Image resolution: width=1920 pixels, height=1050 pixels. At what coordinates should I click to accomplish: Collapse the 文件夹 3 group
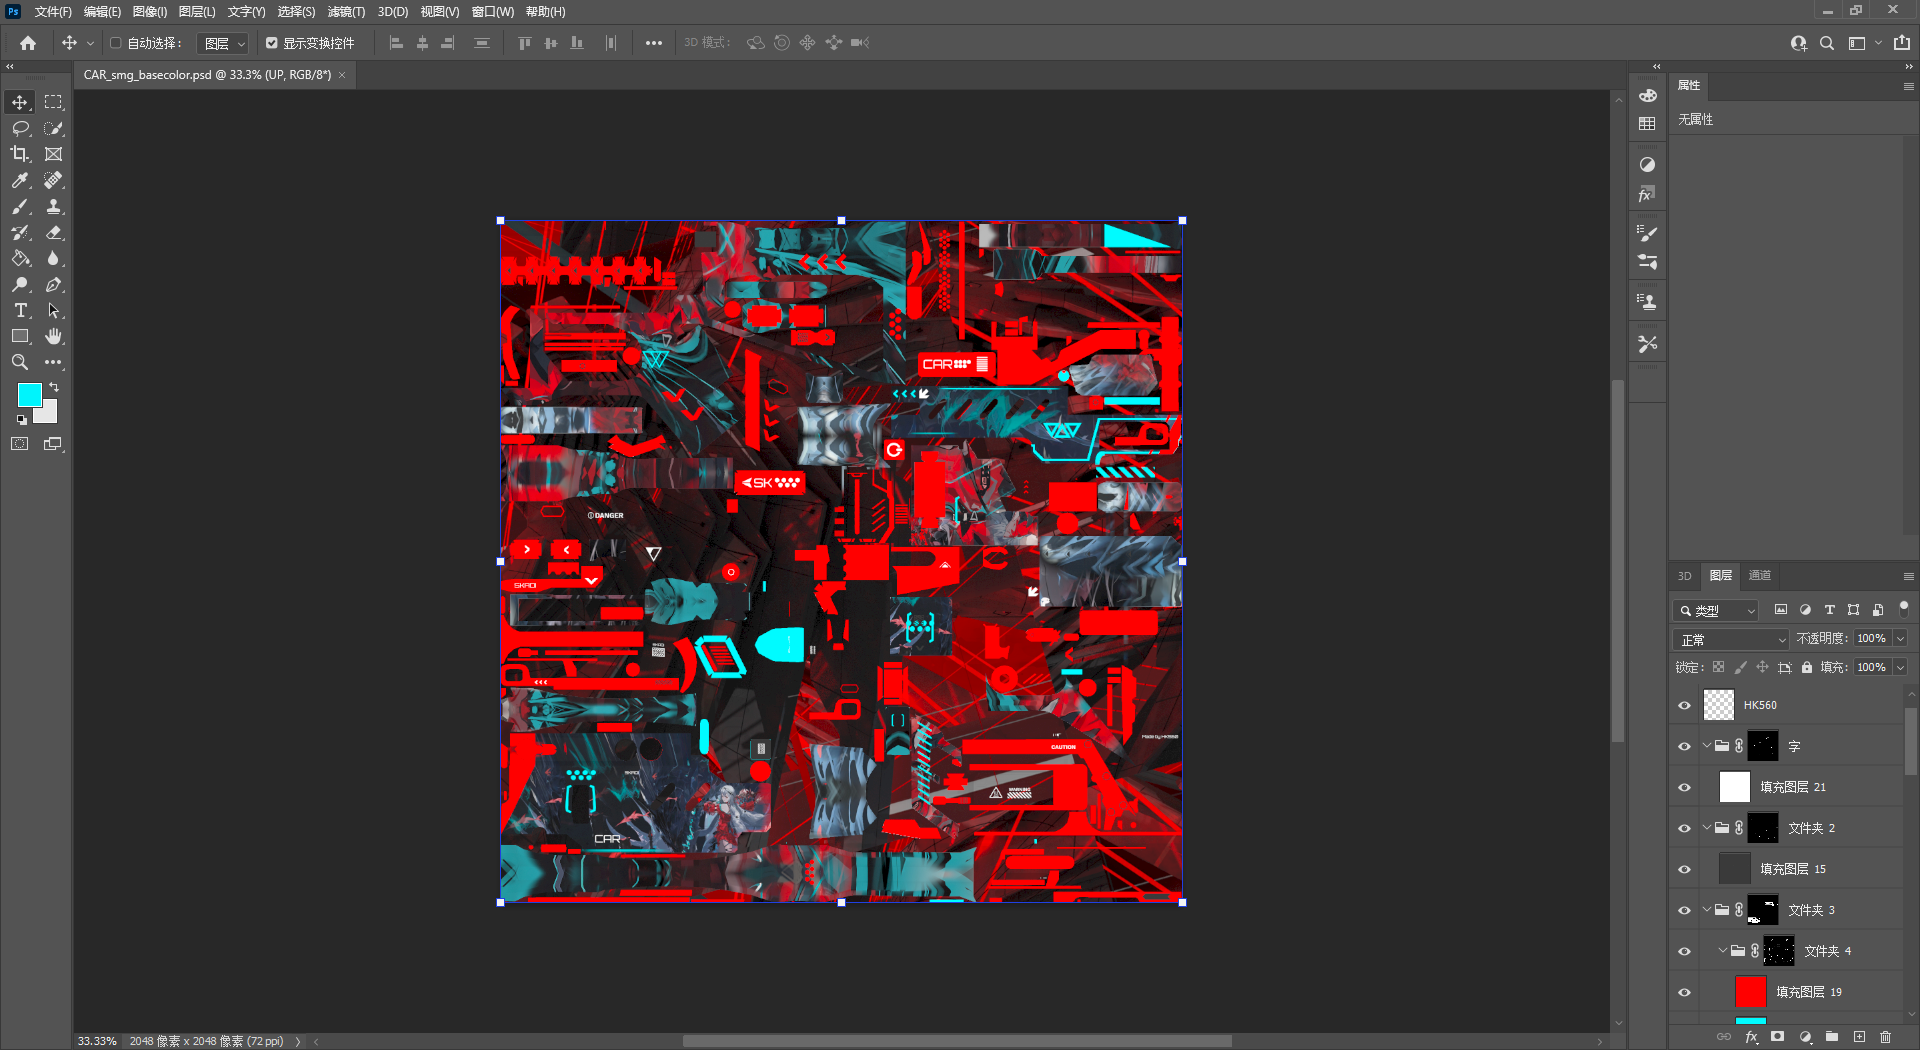pyautogui.click(x=1706, y=909)
